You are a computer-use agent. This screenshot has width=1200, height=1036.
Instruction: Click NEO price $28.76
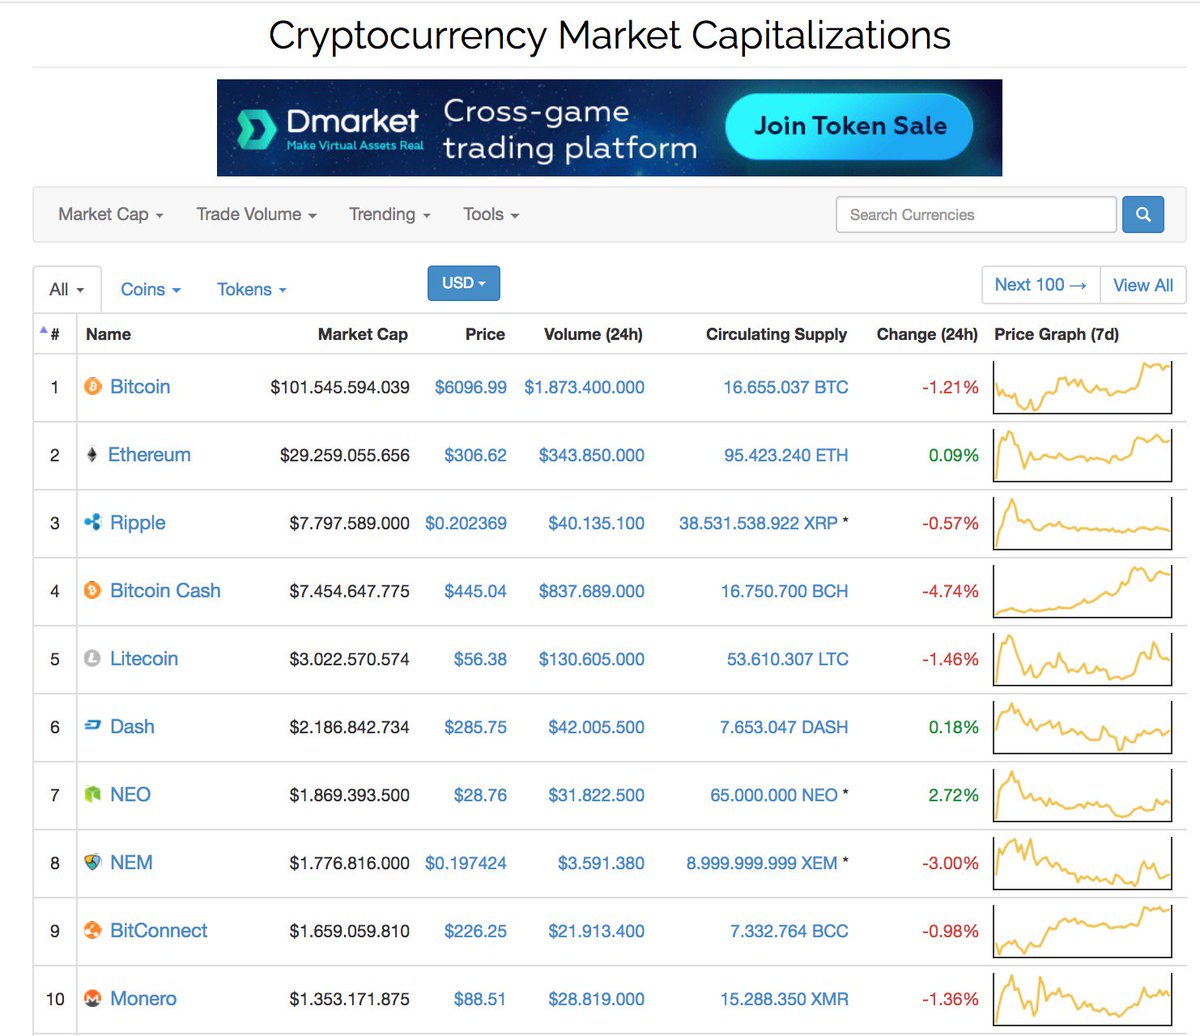[480, 795]
